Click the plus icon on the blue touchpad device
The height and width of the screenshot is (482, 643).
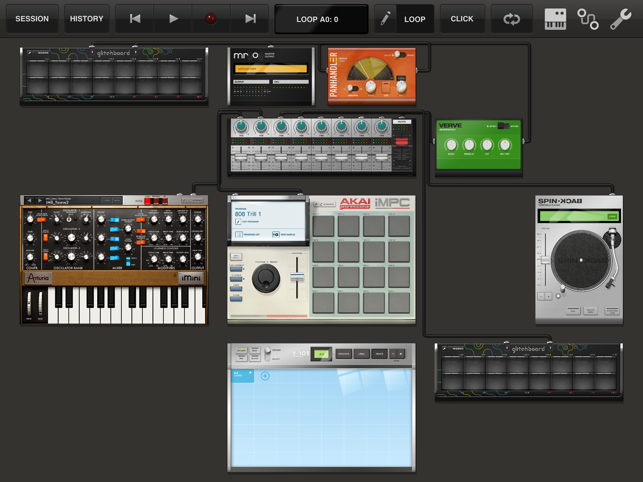coord(265,377)
